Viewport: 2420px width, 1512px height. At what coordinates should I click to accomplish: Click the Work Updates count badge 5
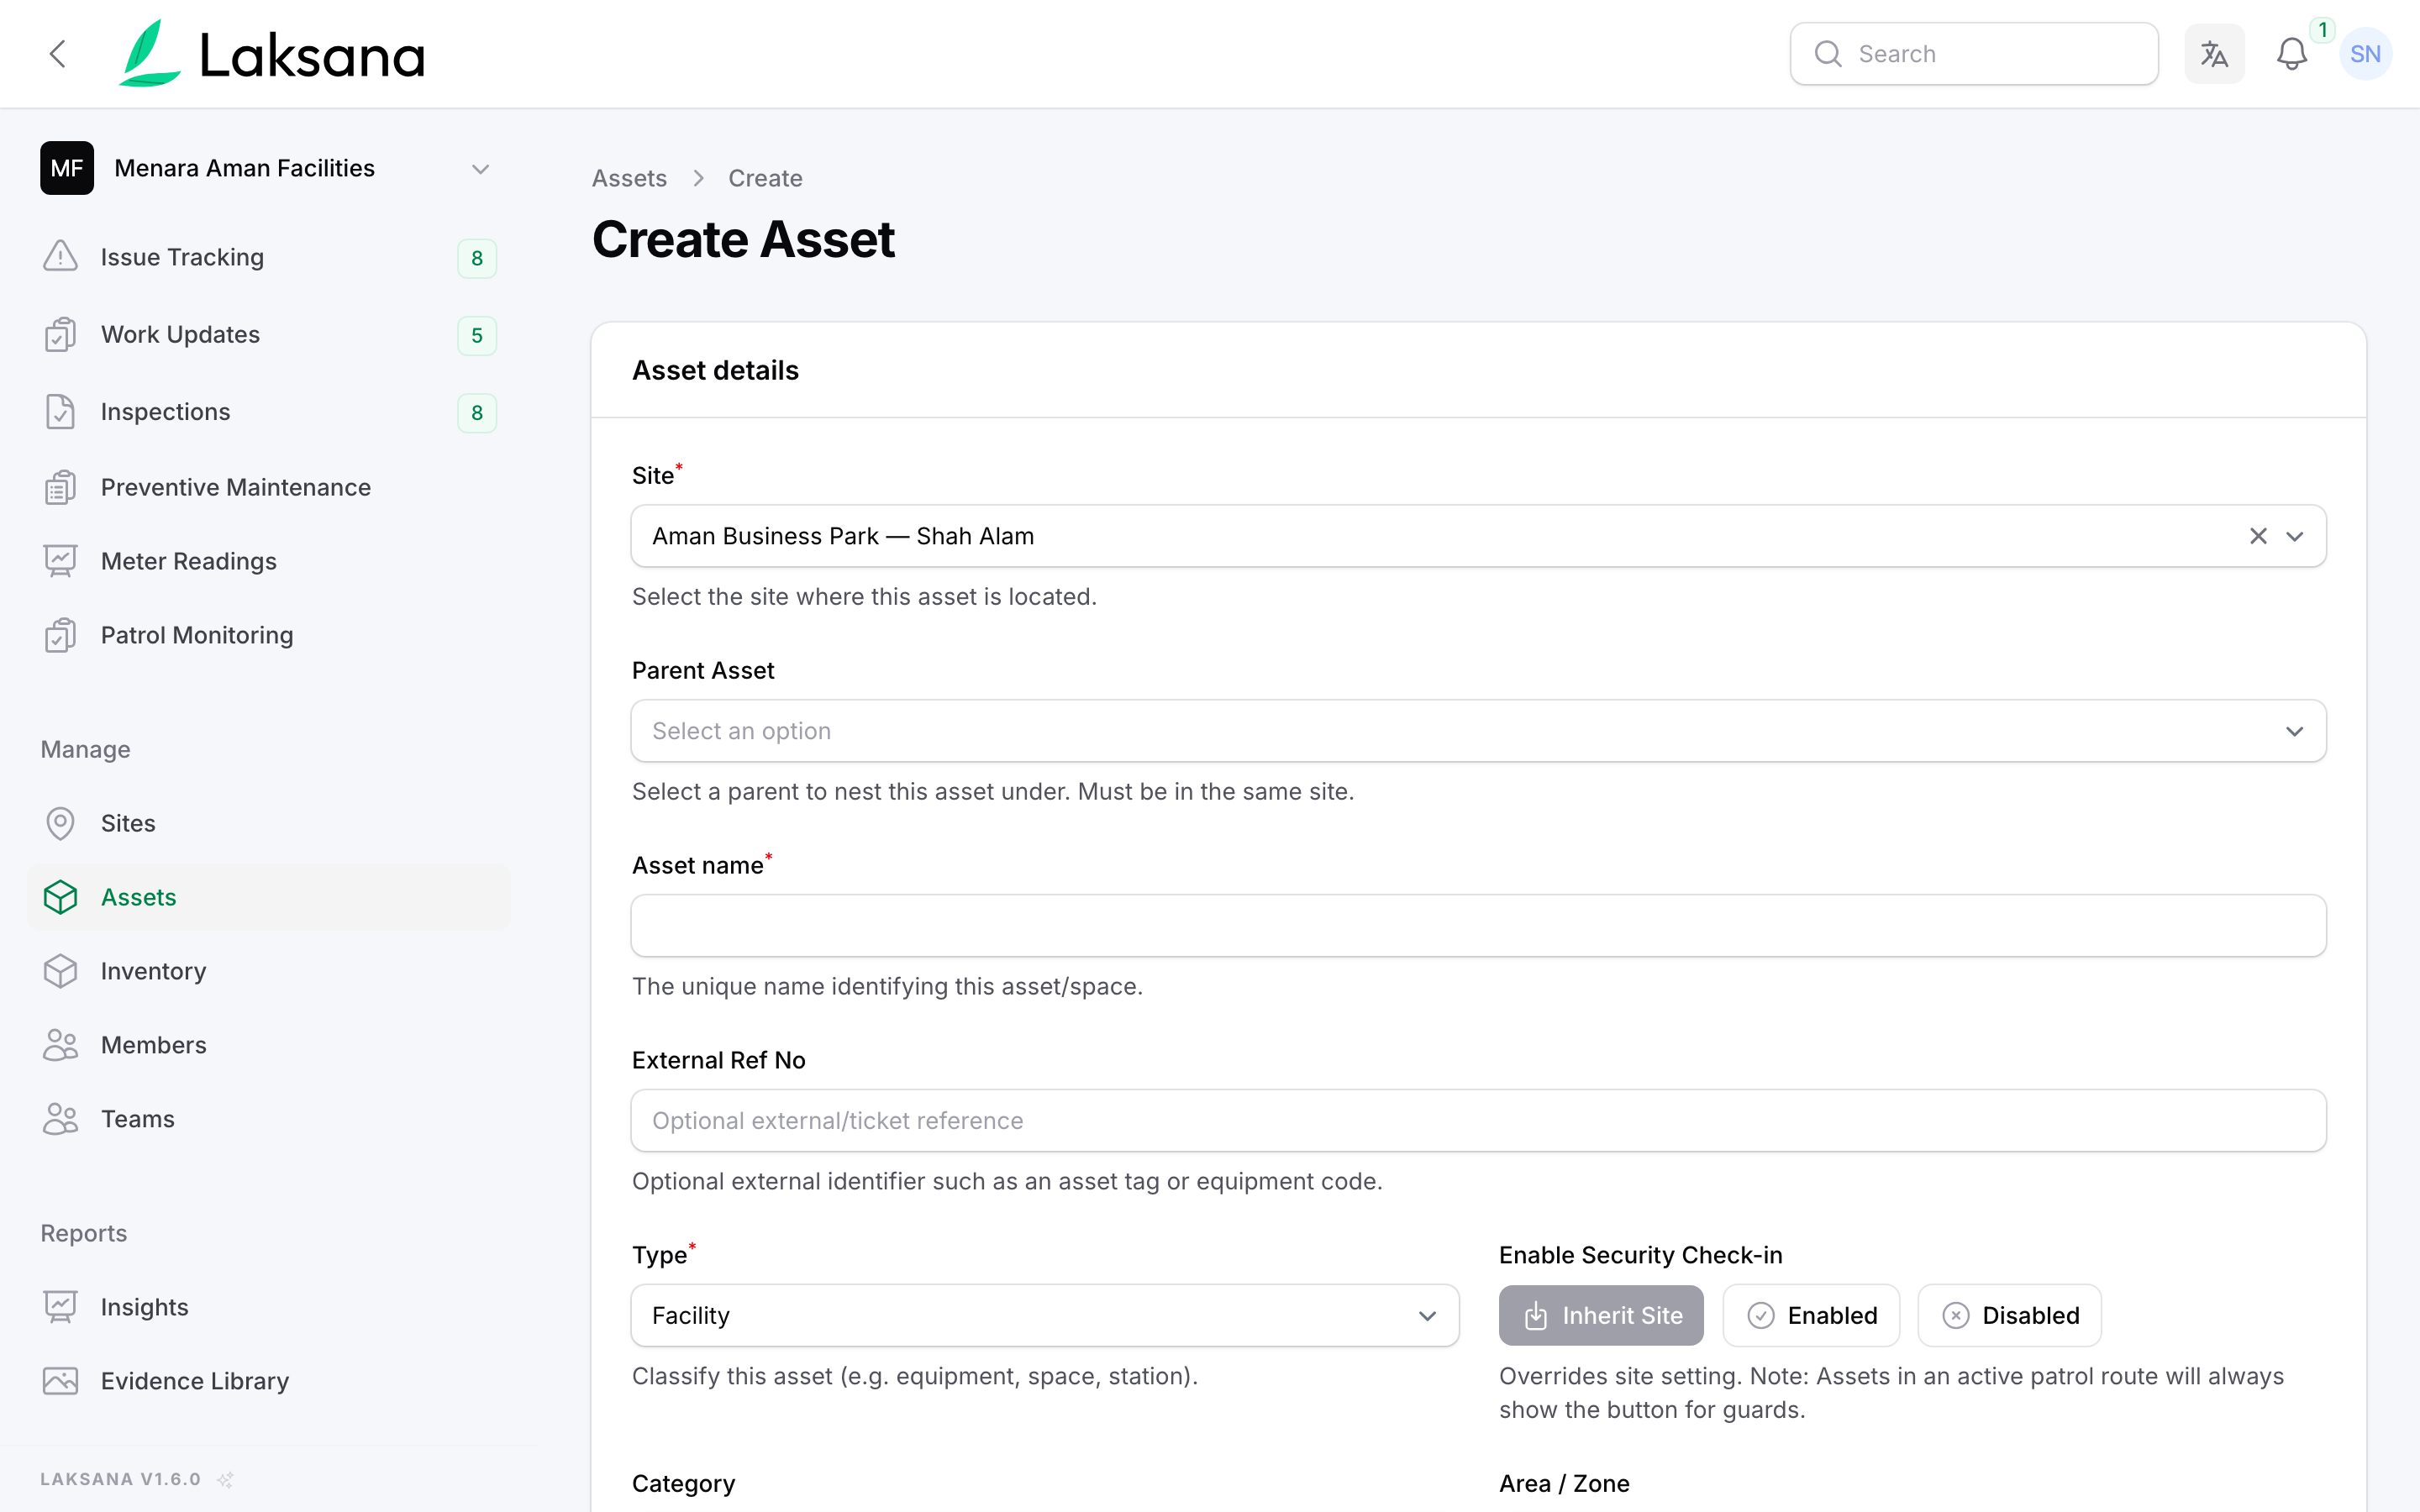477,335
